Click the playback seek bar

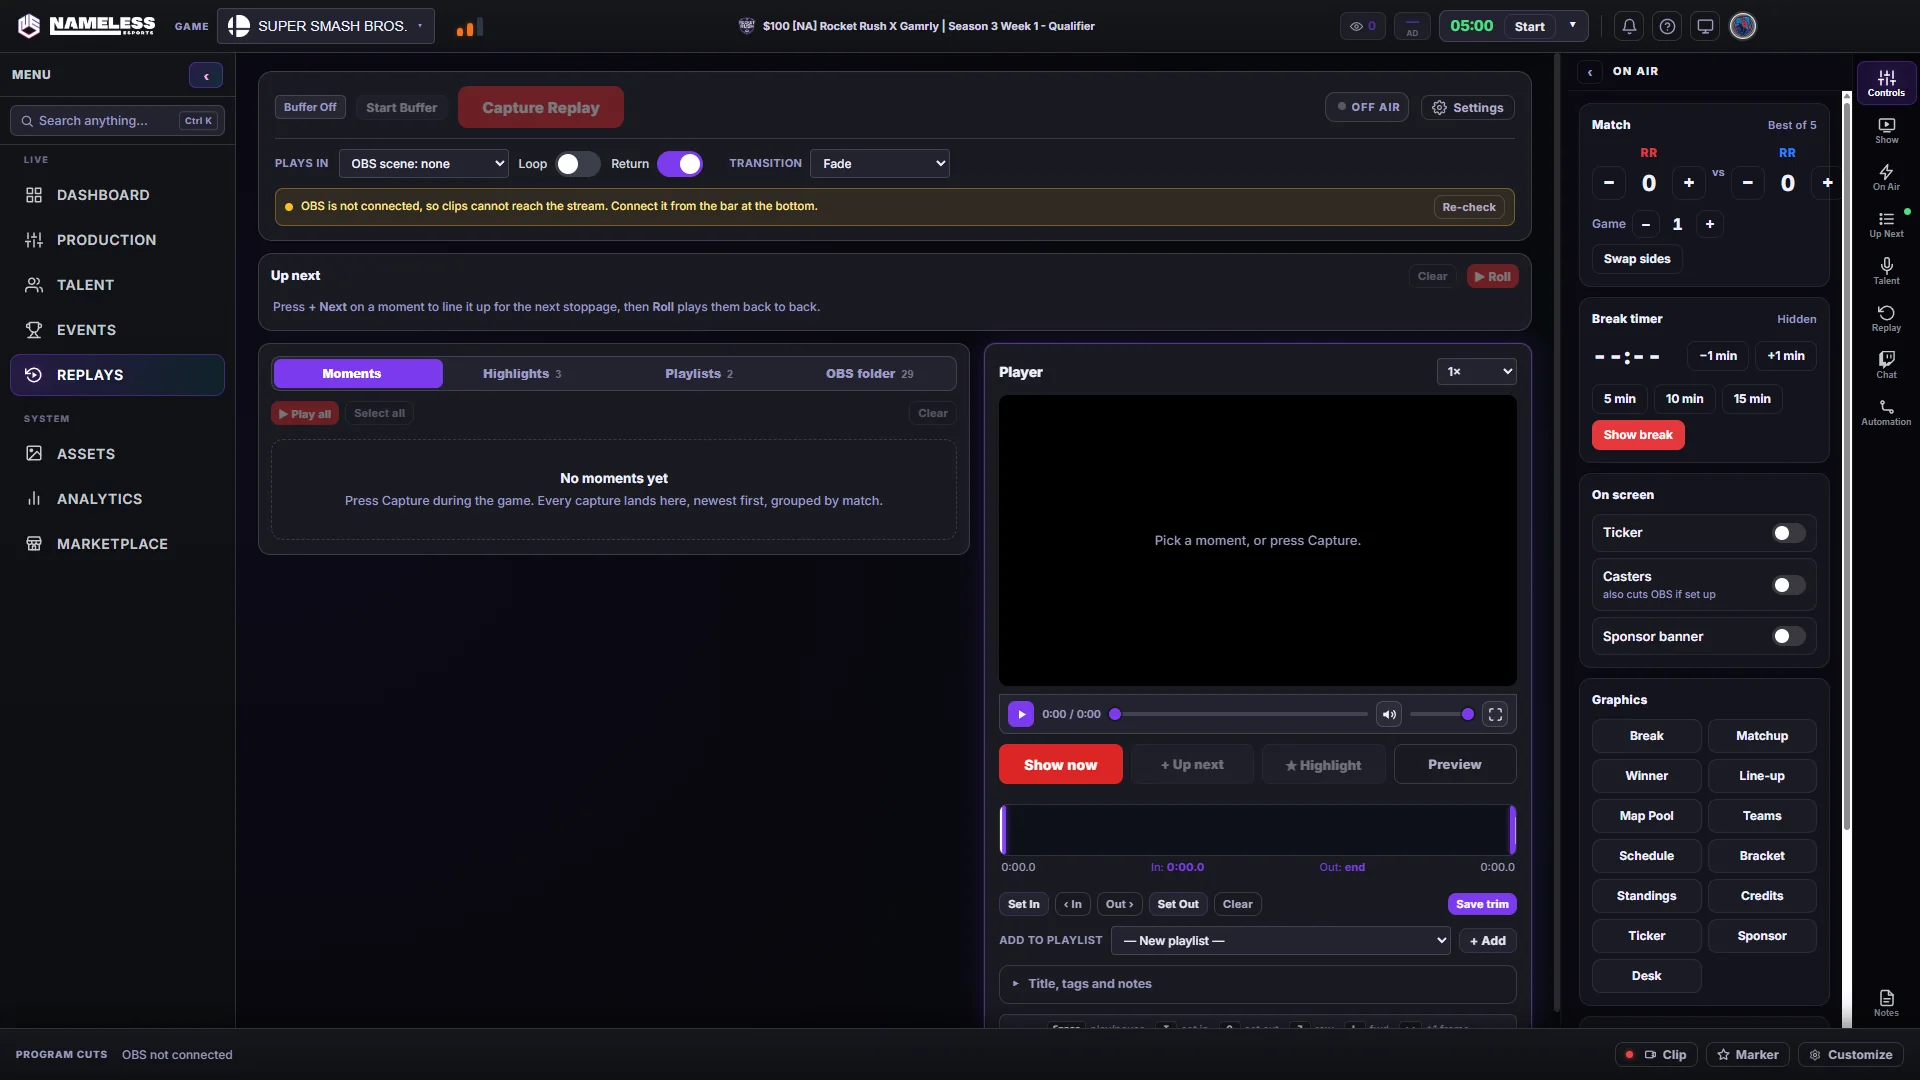pyautogui.click(x=1240, y=714)
